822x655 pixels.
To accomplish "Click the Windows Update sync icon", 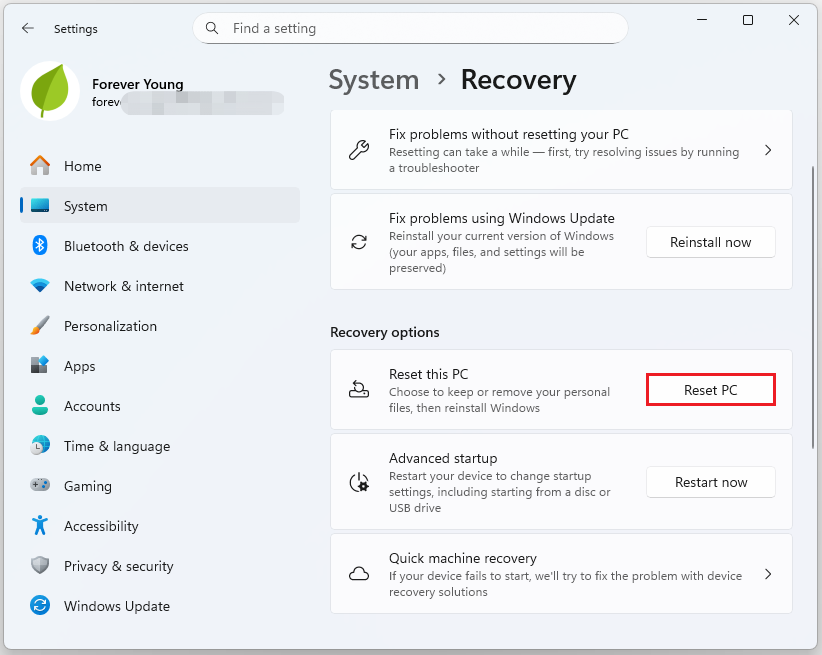I will click(40, 606).
